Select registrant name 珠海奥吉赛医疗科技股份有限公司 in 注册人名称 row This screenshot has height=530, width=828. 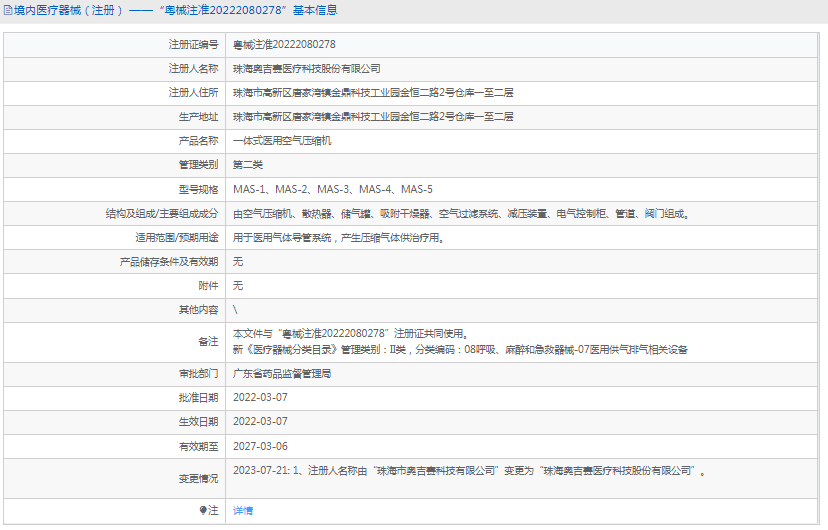pyautogui.click(x=307, y=69)
